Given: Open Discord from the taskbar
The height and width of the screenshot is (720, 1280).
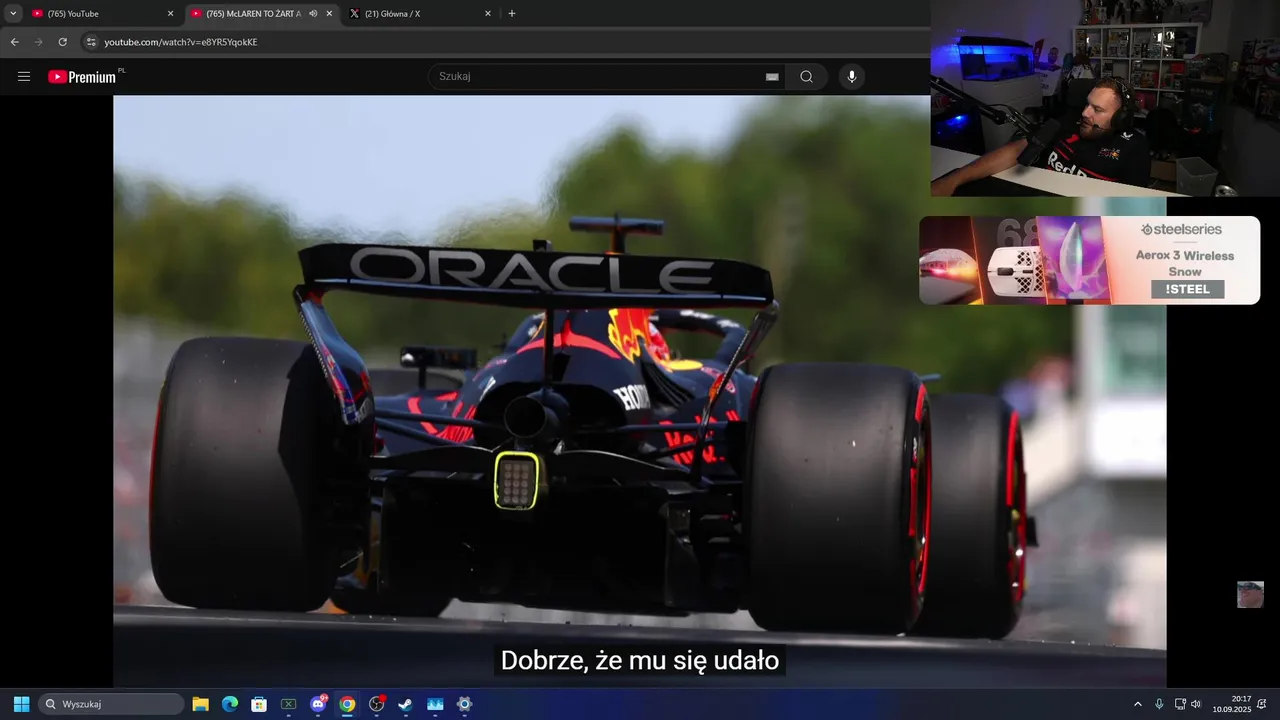Looking at the screenshot, I should 318,704.
